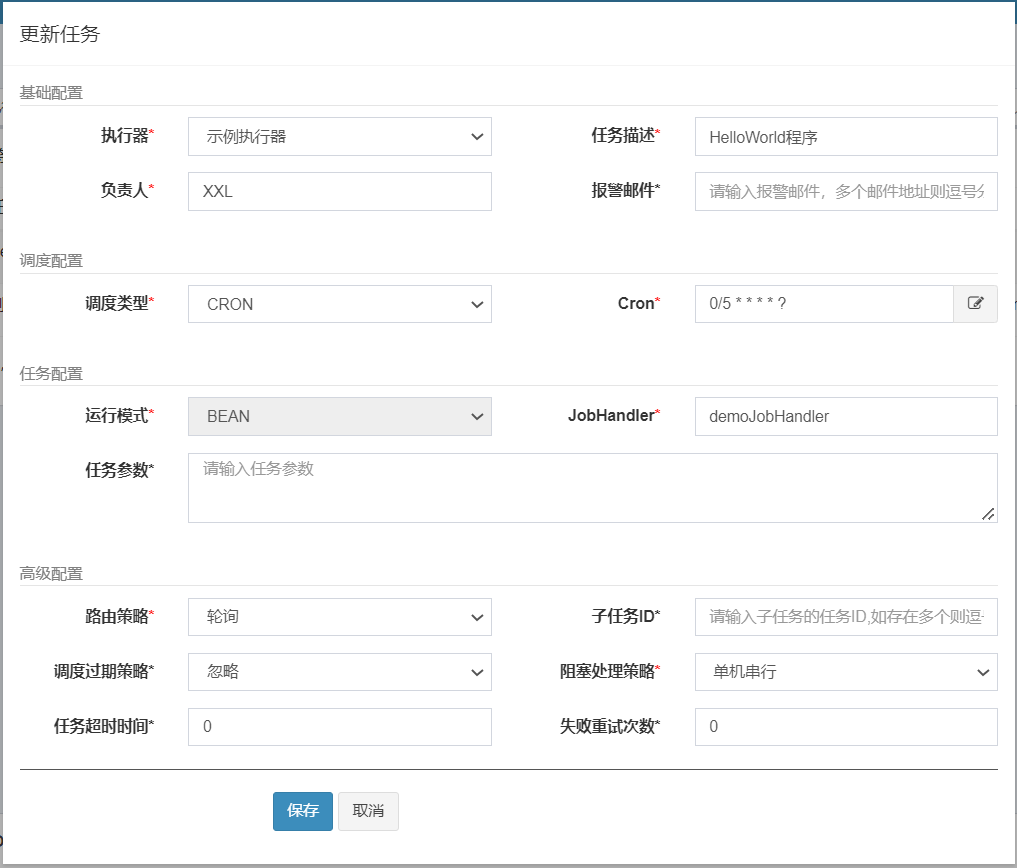Click the 任务超时时间 input field
The width and height of the screenshot is (1017, 868).
(340, 727)
